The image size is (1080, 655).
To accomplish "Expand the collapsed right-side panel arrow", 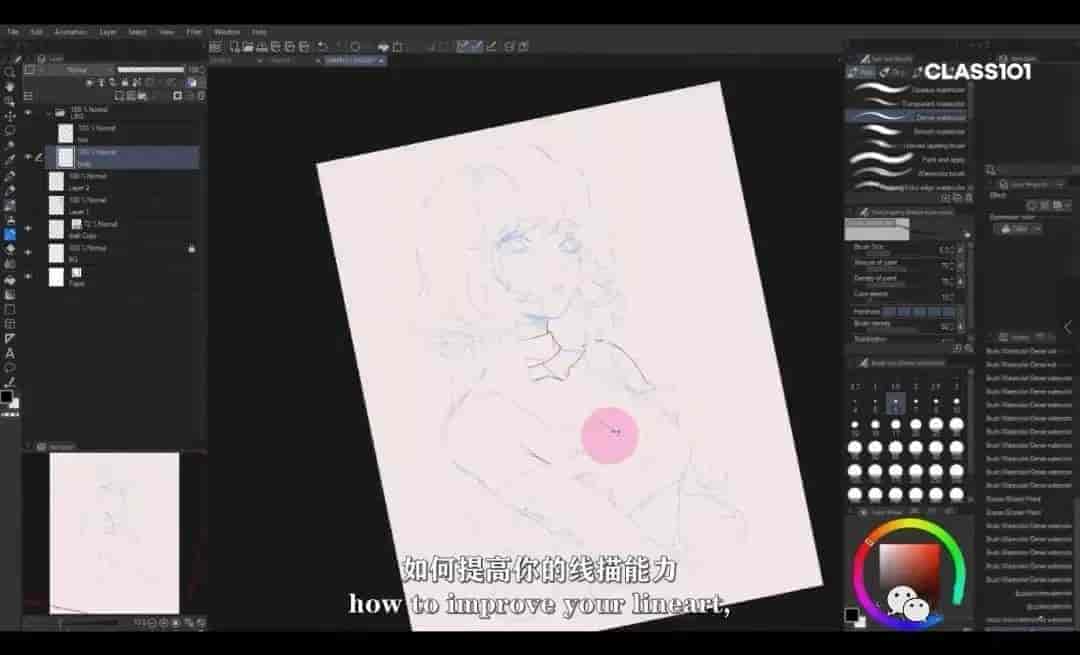I will [x=1068, y=327].
